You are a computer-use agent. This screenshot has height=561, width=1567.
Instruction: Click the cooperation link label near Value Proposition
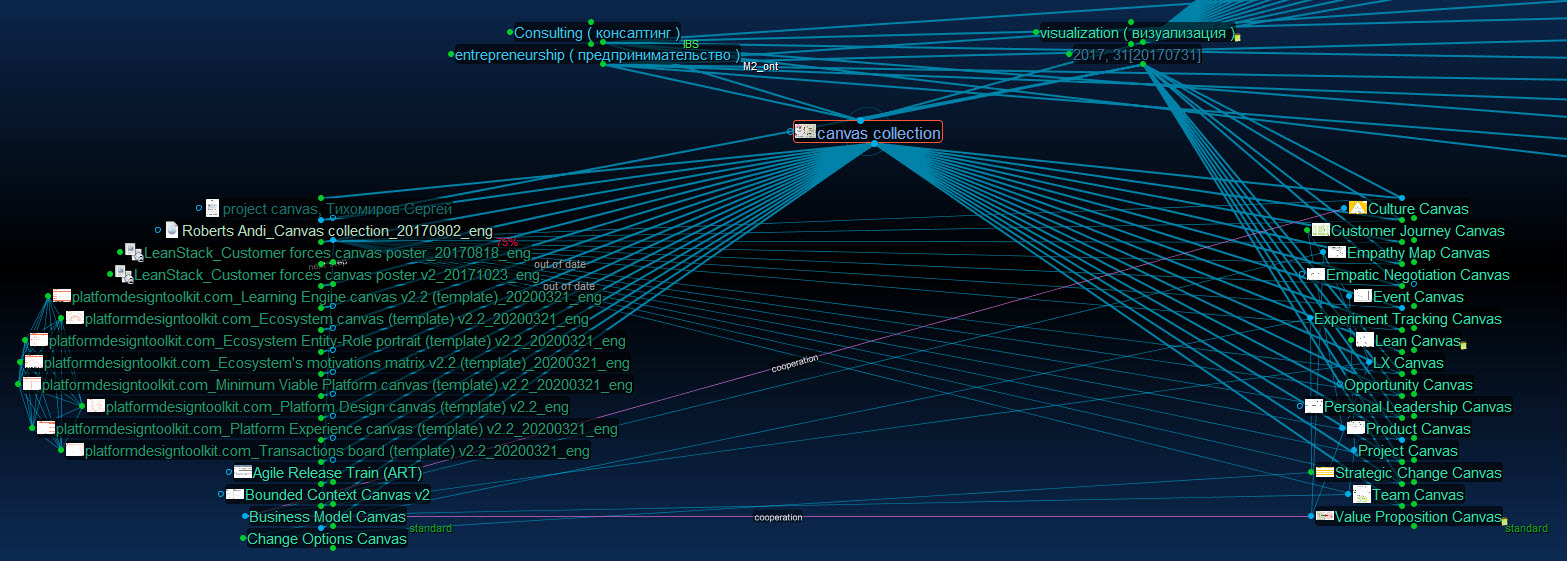click(x=778, y=517)
